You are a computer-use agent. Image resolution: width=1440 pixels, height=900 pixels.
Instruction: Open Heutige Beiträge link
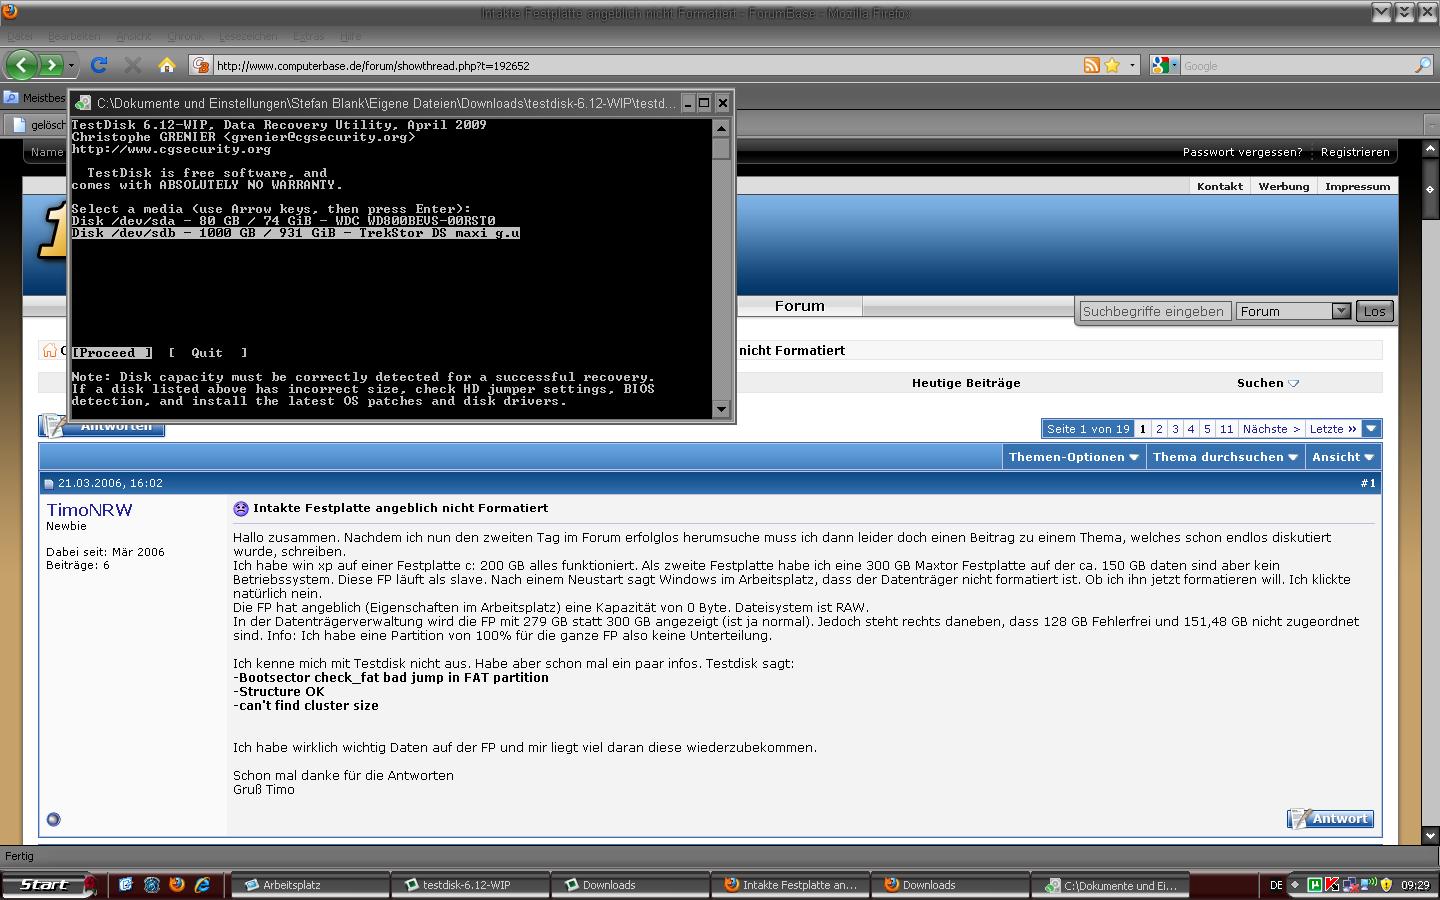tap(966, 383)
